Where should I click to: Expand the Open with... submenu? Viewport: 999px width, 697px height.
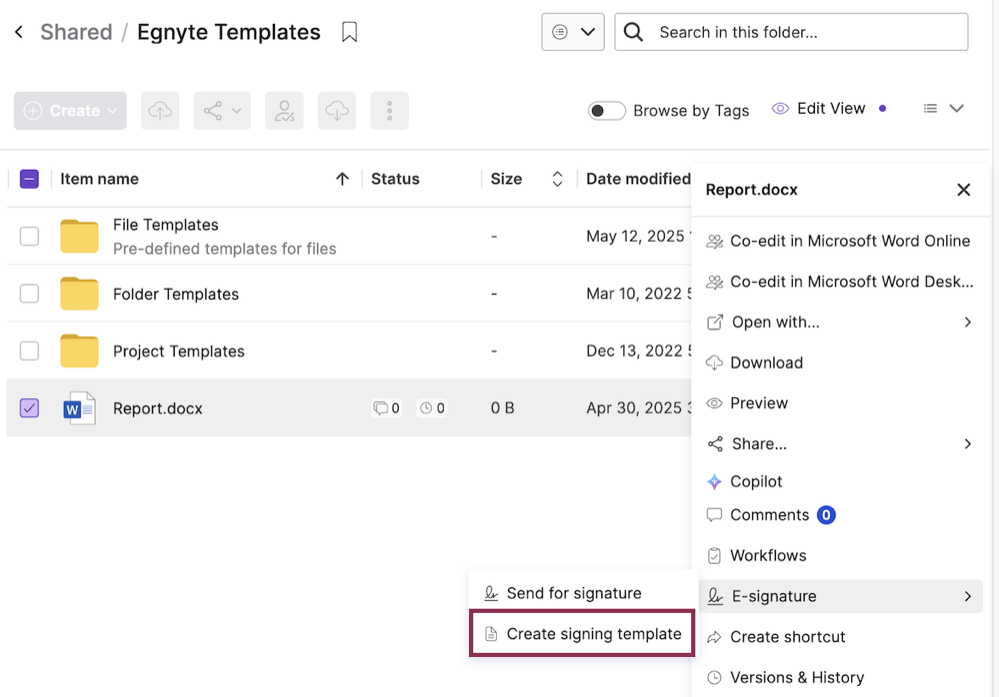(x=840, y=322)
